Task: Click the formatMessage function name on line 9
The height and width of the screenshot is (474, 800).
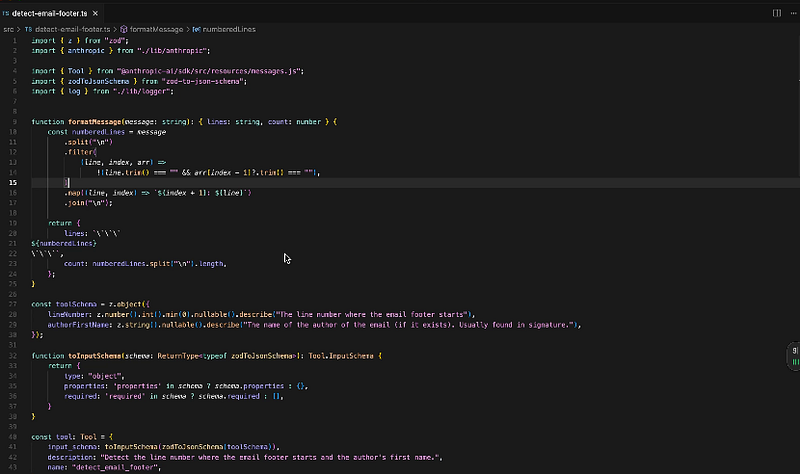Action: (95, 122)
